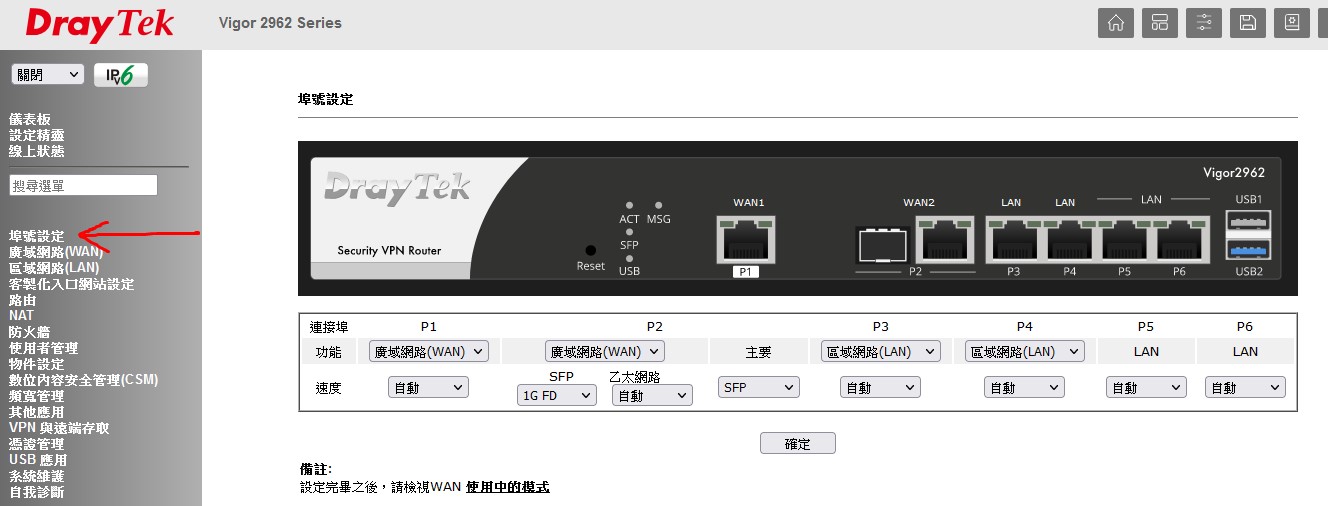
Task: Click the sliders settings icon
Action: click(x=1203, y=23)
